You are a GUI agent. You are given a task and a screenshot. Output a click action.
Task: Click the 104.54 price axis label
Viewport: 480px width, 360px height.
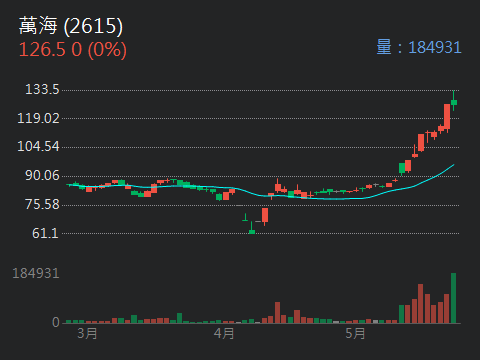[x=38, y=146]
